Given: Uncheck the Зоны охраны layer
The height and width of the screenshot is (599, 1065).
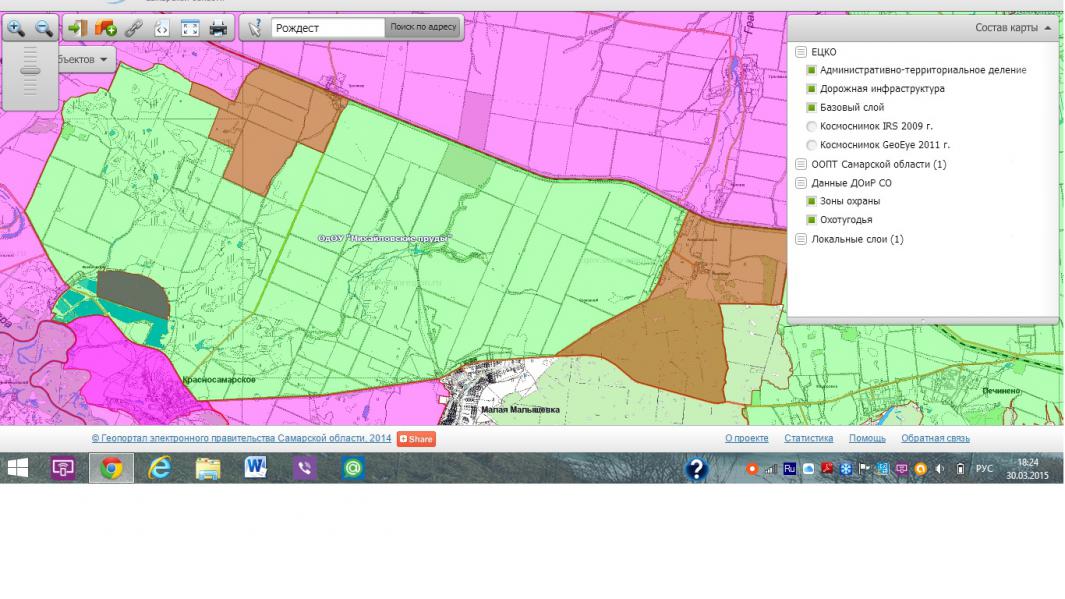Looking at the screenshot, I should click(x=811, y=202).
